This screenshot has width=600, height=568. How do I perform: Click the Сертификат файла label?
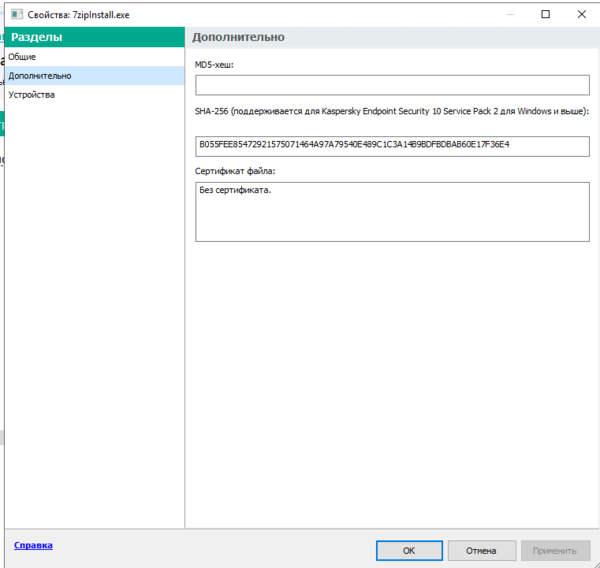coord(235,171)
